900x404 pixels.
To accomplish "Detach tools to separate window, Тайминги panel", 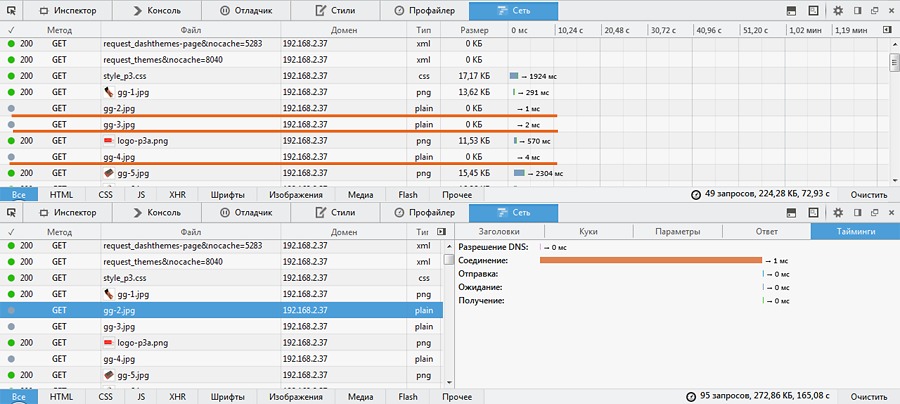I will [874, 212].
